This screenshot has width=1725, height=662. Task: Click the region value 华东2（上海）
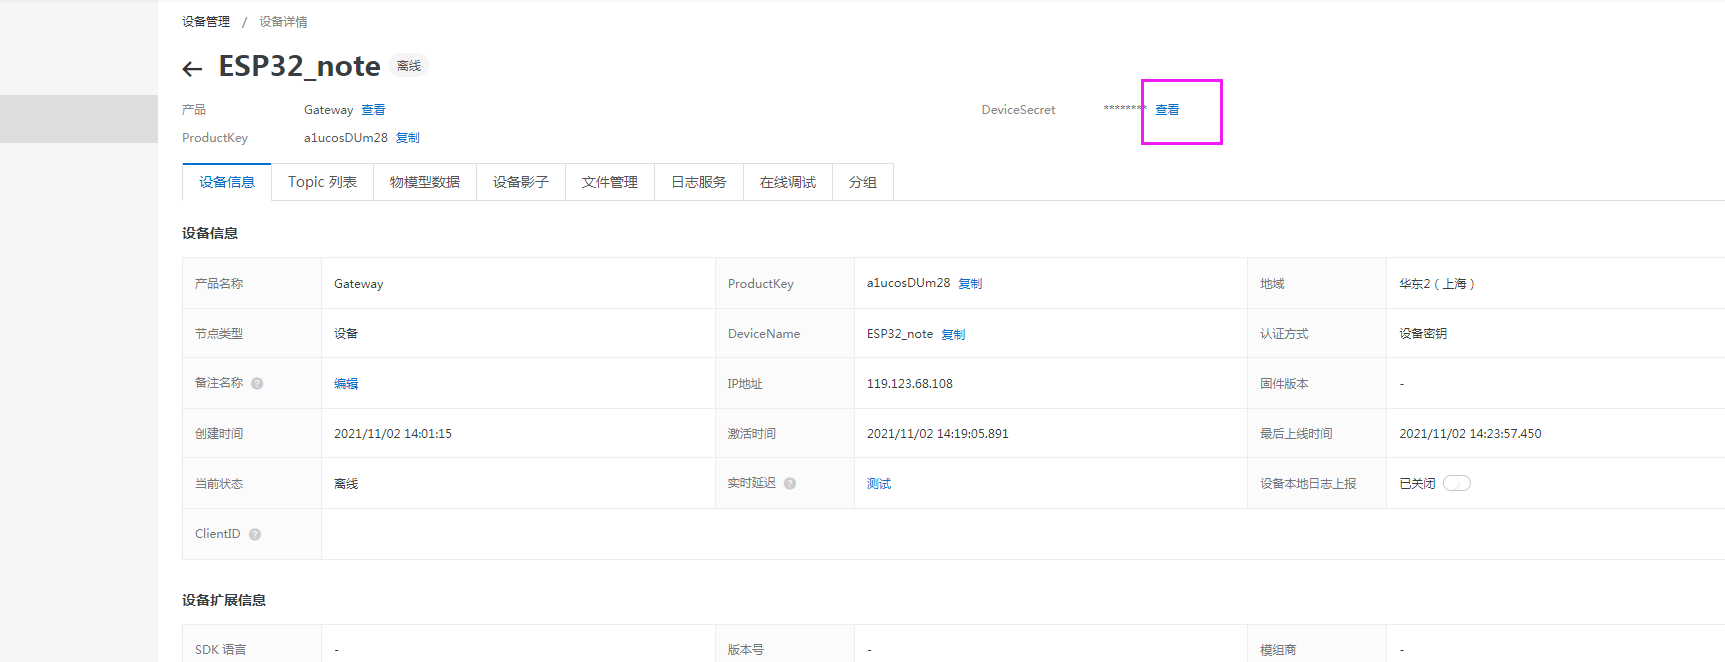[x=1437, y=284]
